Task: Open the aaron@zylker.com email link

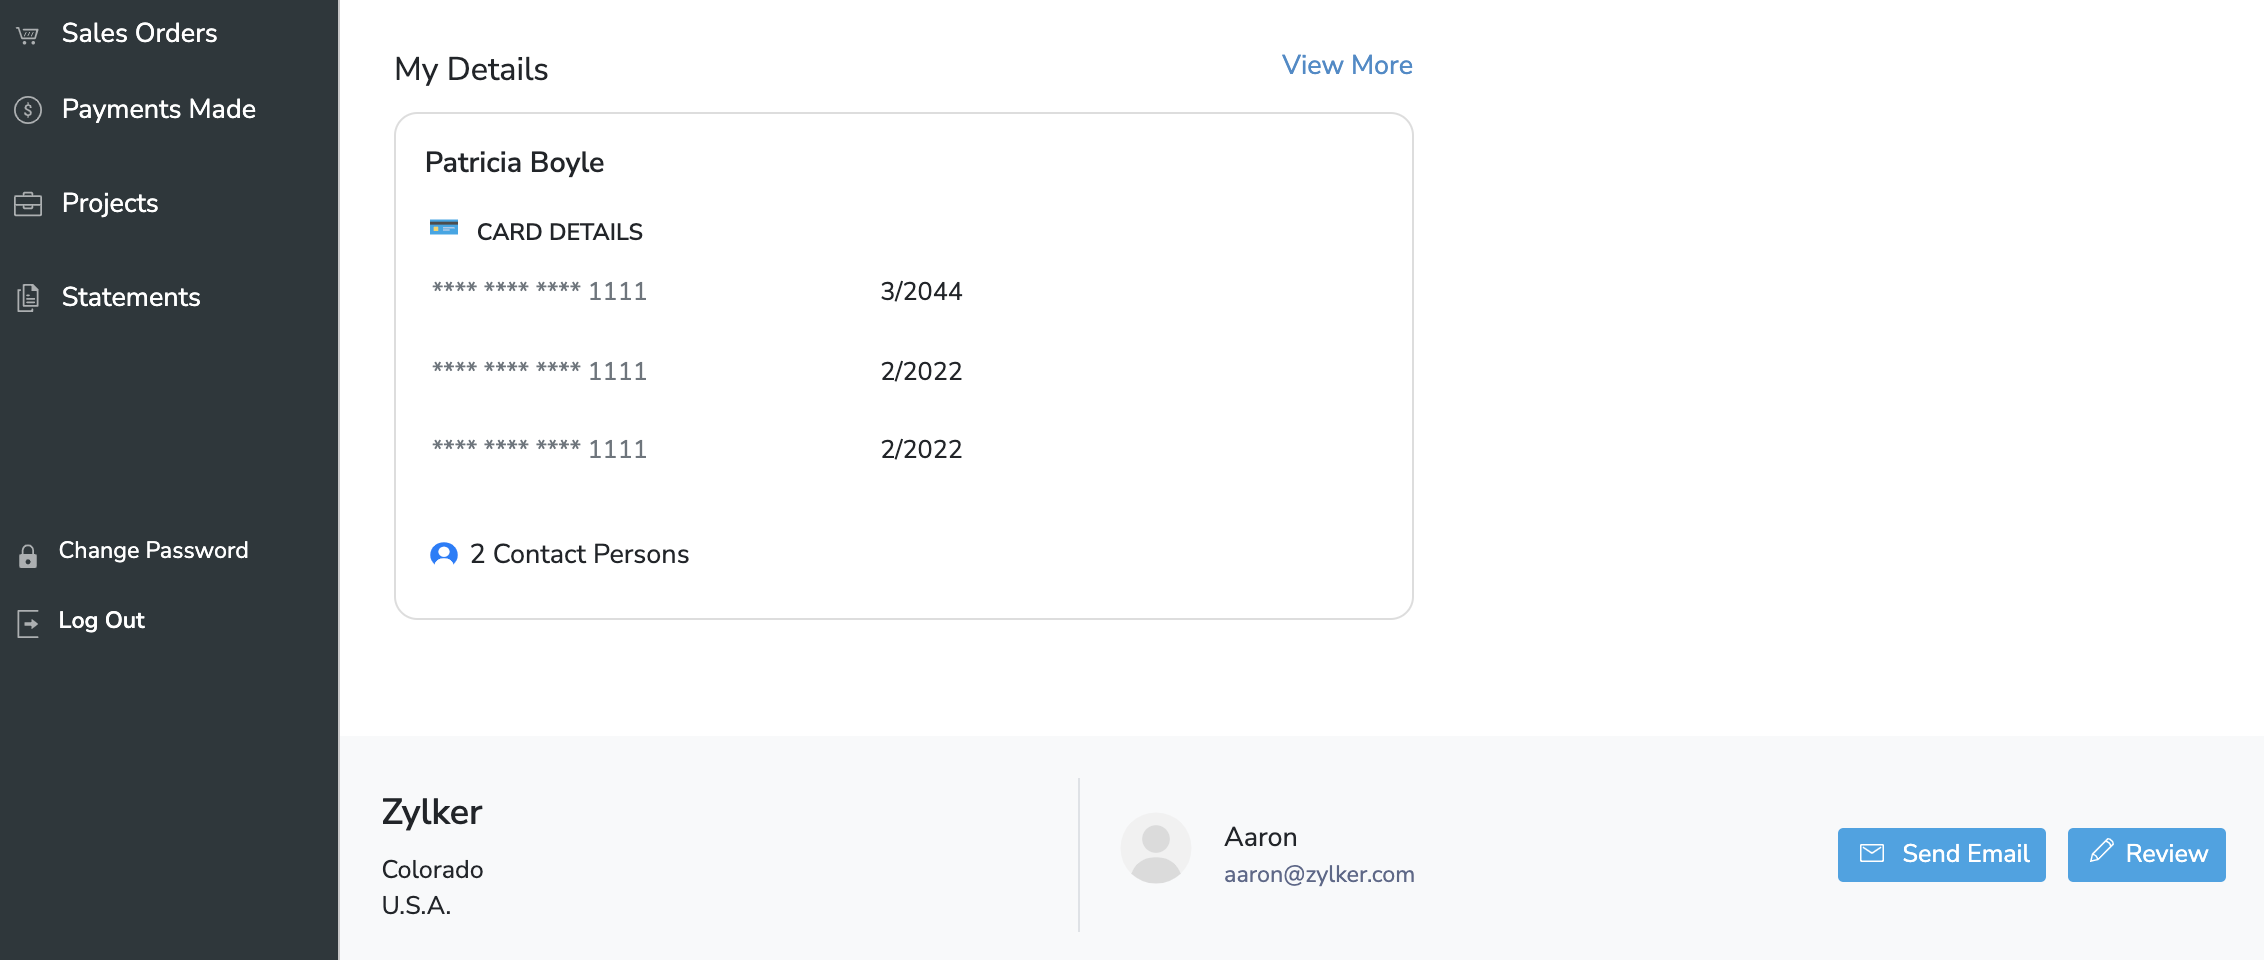Action: click(x=1319, y=874)
